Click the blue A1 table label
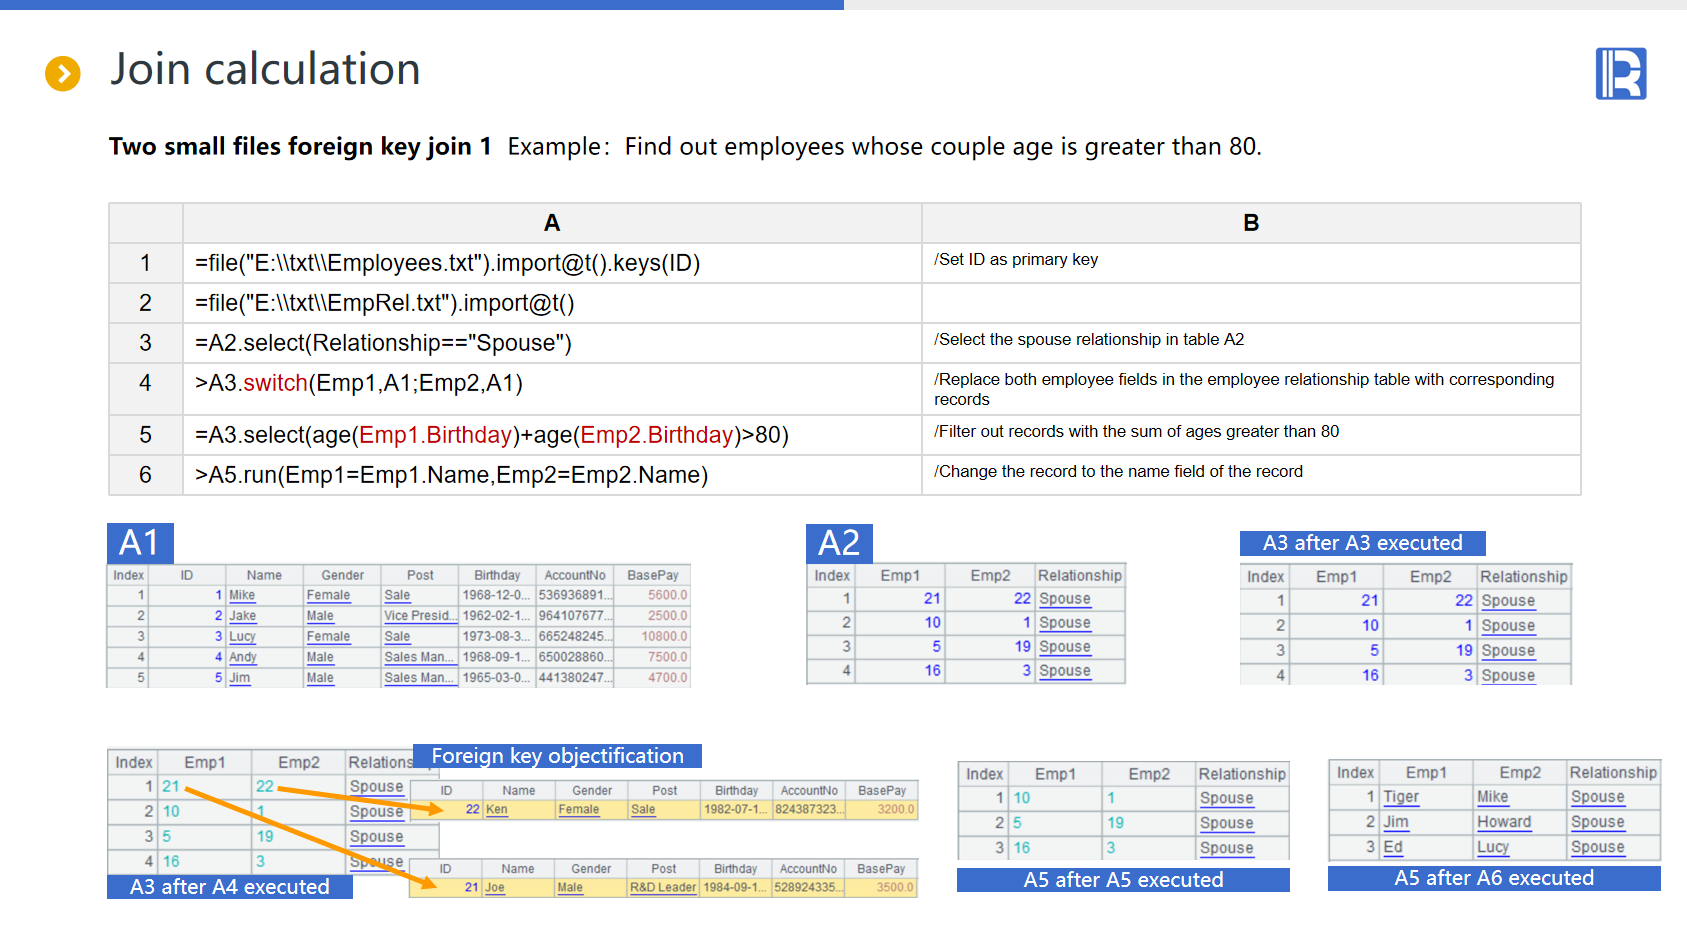 tap(140, 543)
